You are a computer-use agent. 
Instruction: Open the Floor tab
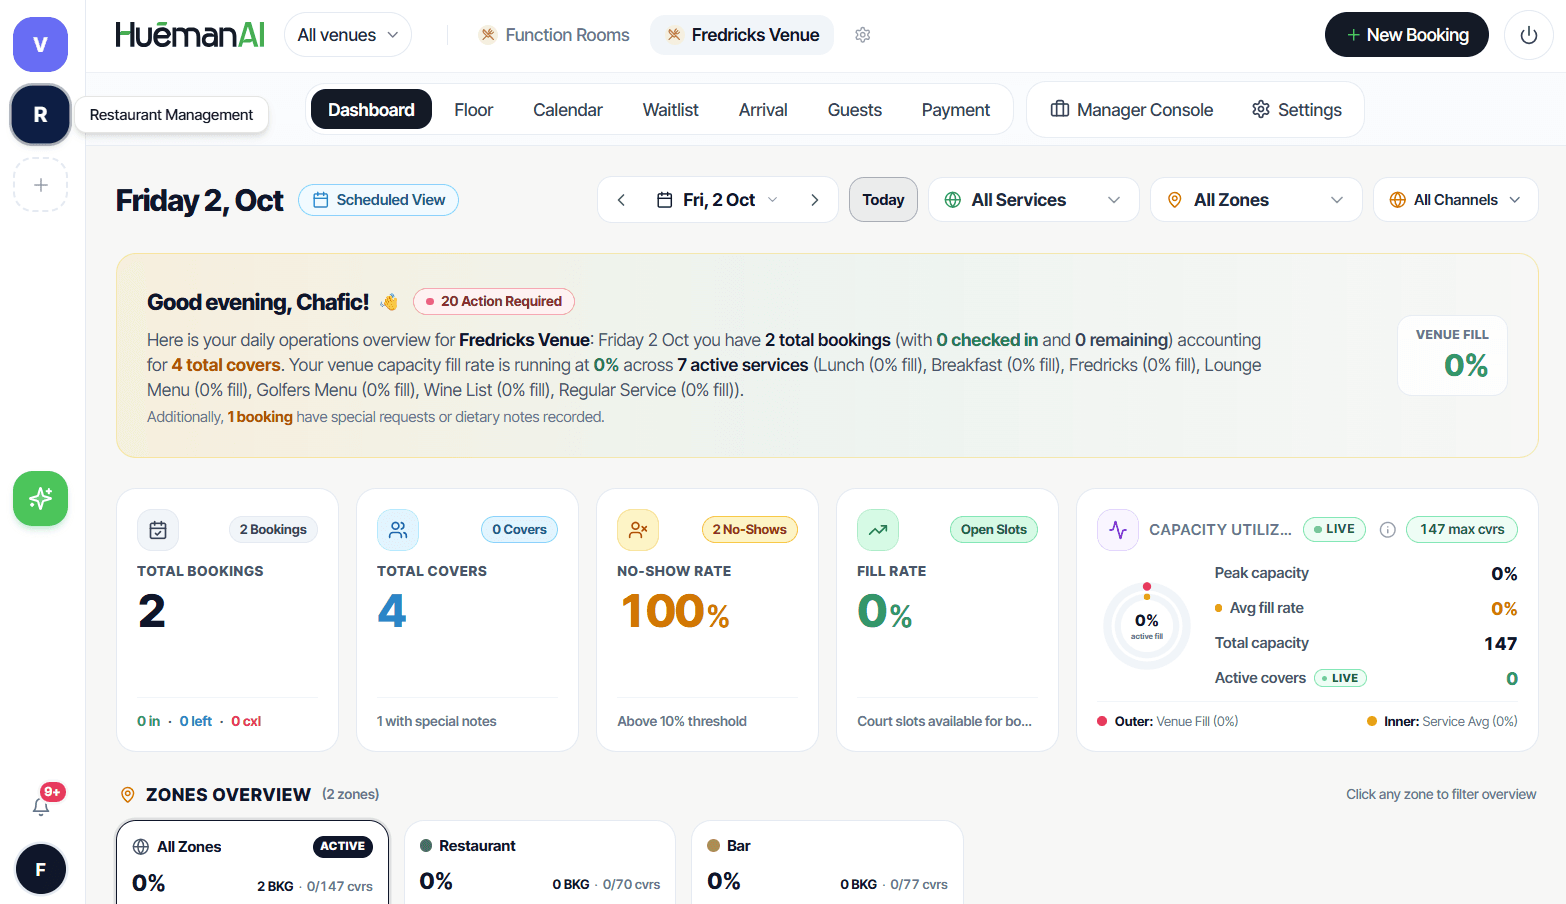point(473,110)
